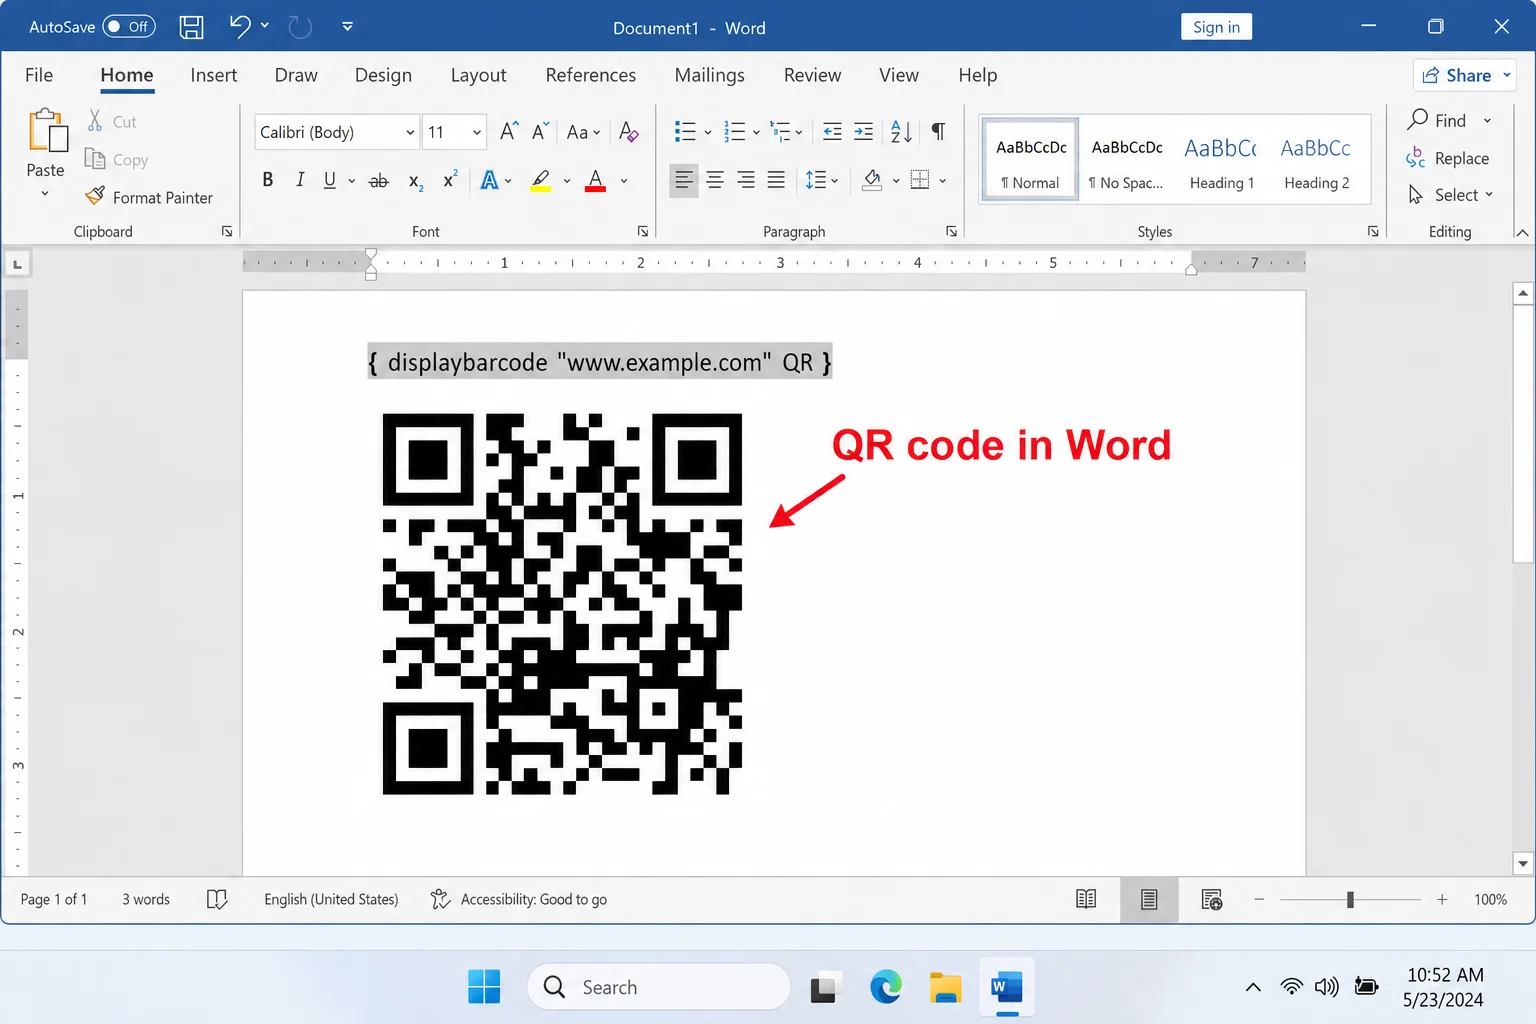Open the Font dialog launcher
Viewport: 1536px width, 1024px height.
point(643,231)
